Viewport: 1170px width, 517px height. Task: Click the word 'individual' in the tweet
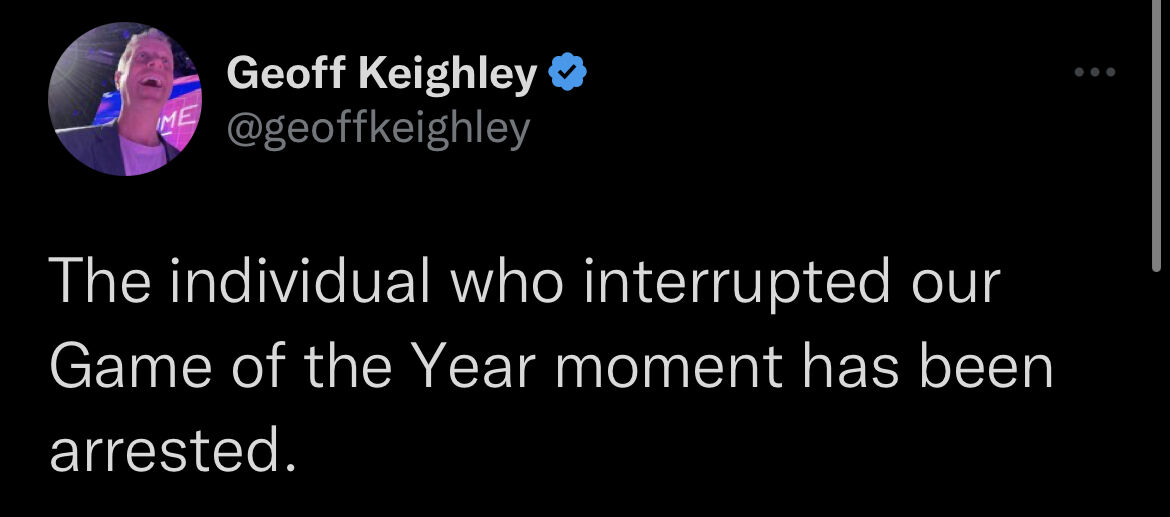coord(299,281)
